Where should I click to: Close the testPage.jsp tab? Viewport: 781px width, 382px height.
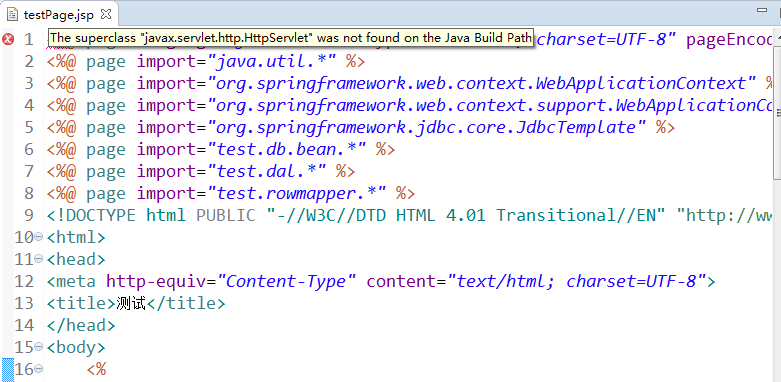[x=106, y=14]
